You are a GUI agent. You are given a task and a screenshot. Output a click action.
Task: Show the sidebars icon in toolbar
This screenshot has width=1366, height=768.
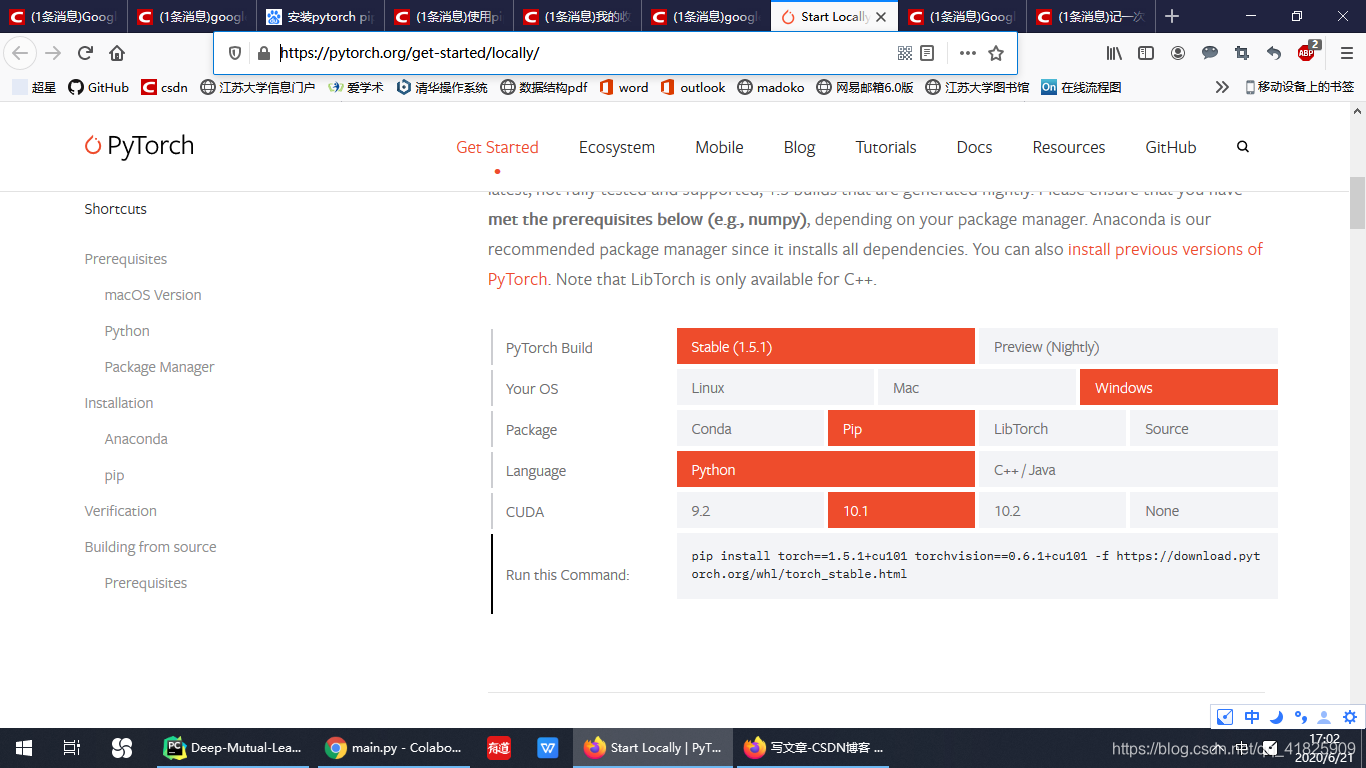click(x=1146, y=53)
